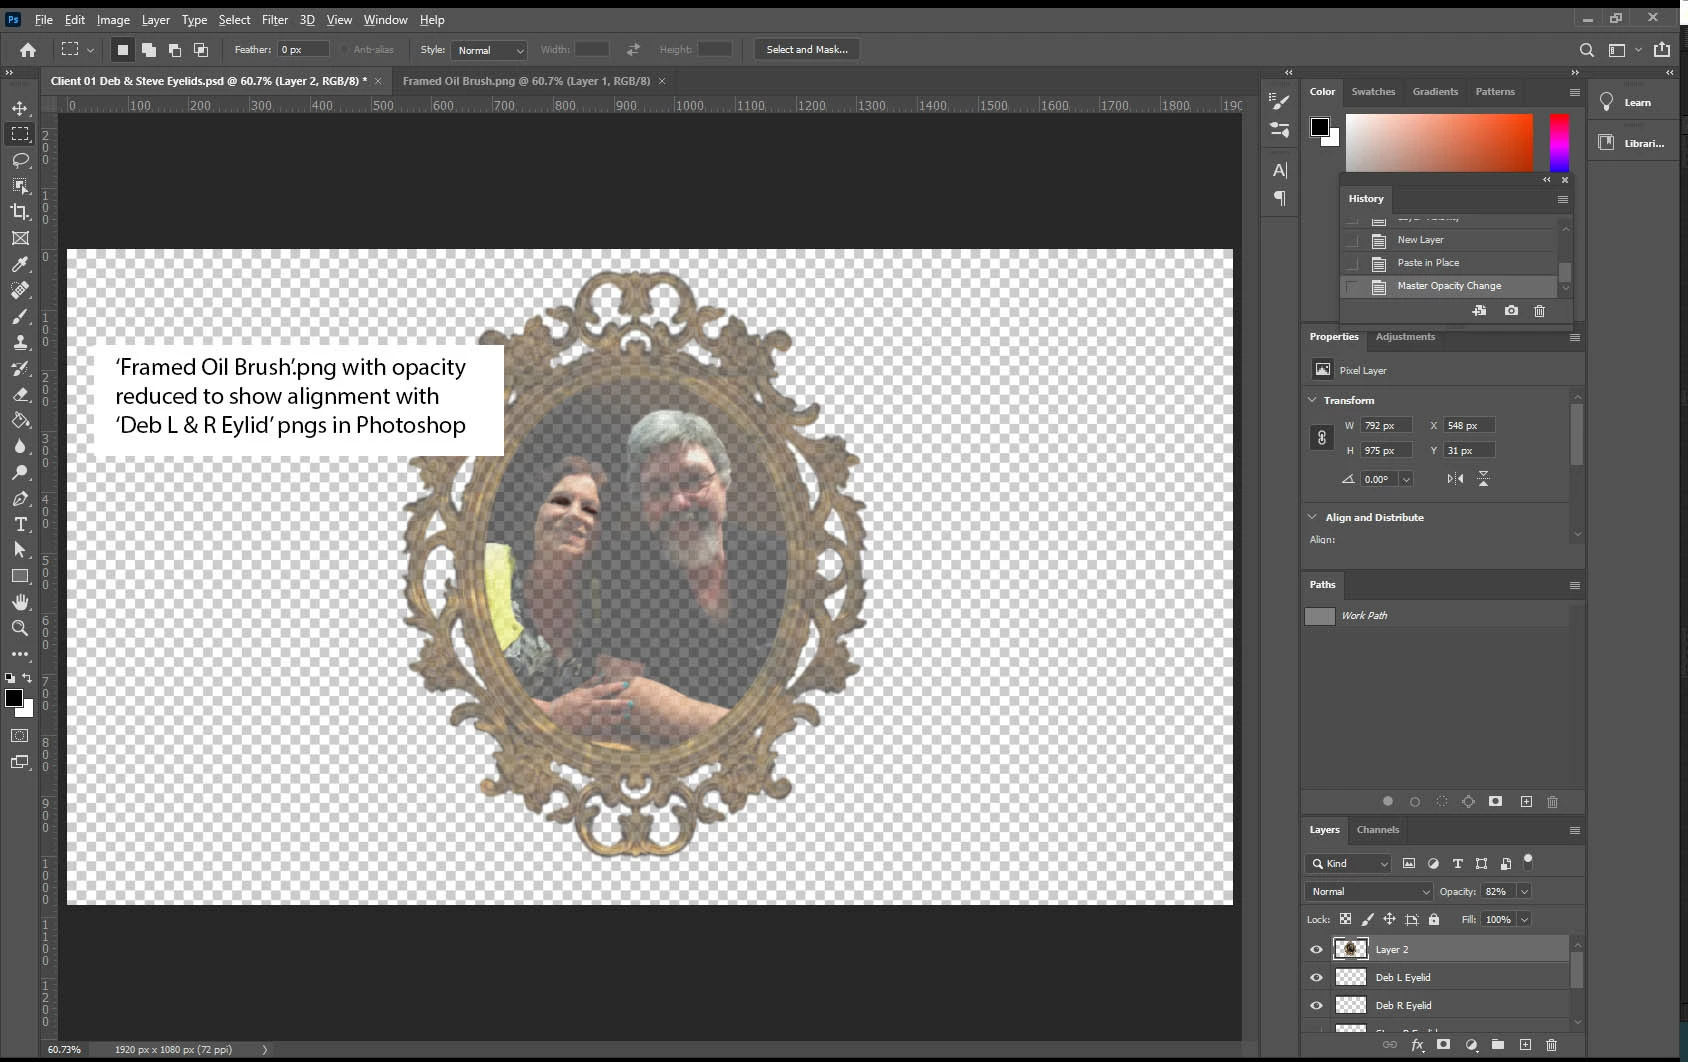
Task: Open marquee tool preset dropdown arrow
Action: coord(90,50)
